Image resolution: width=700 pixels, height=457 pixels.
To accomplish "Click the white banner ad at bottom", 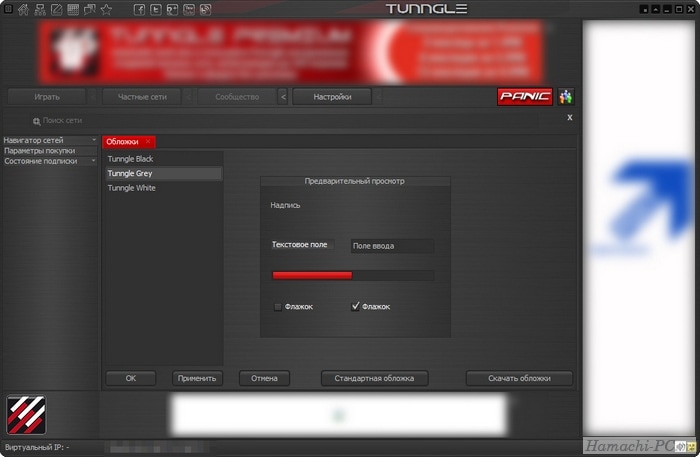I will 338,415.
